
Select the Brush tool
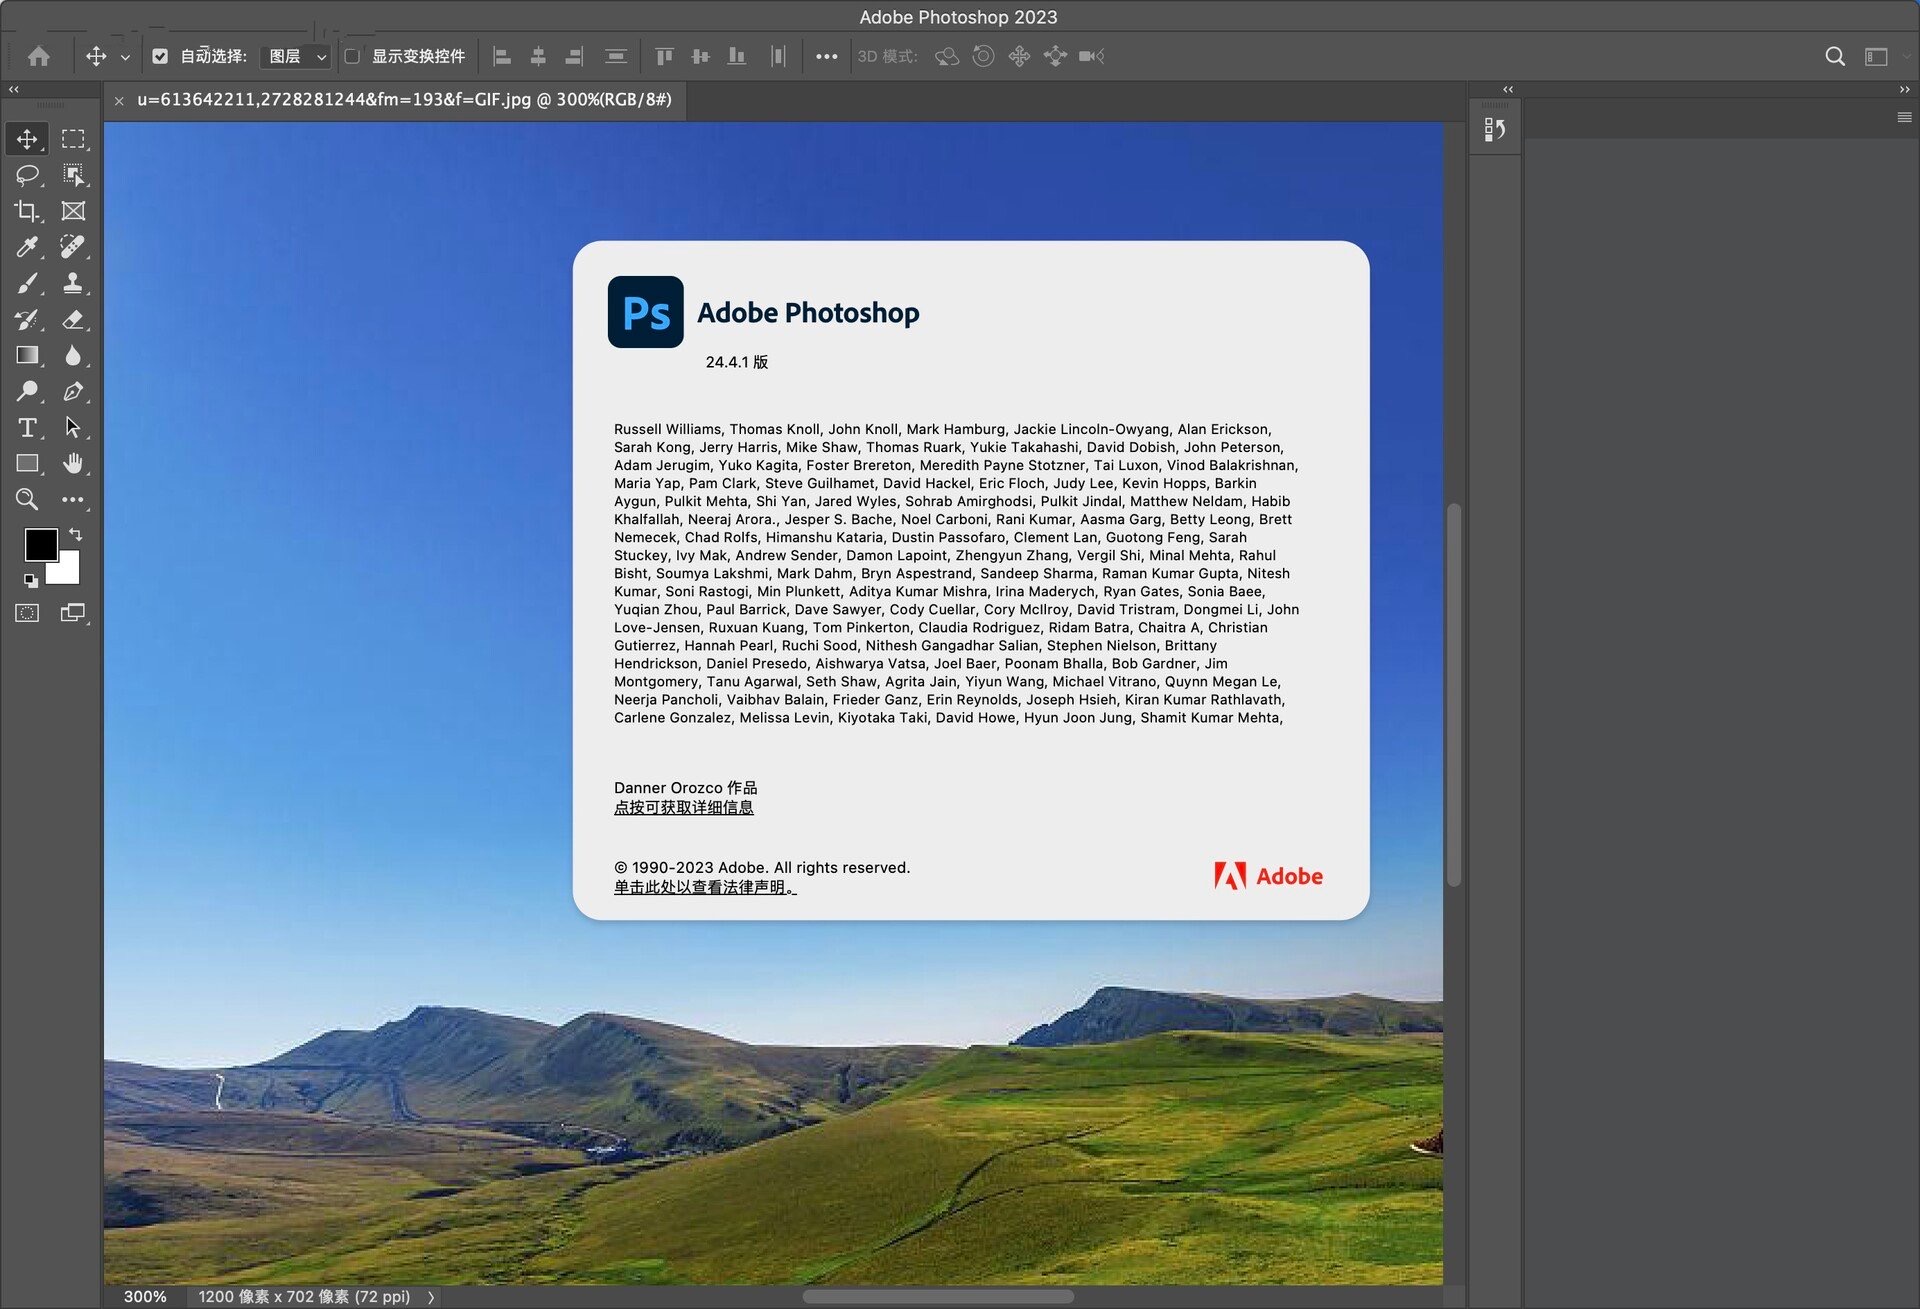point(27,284)
